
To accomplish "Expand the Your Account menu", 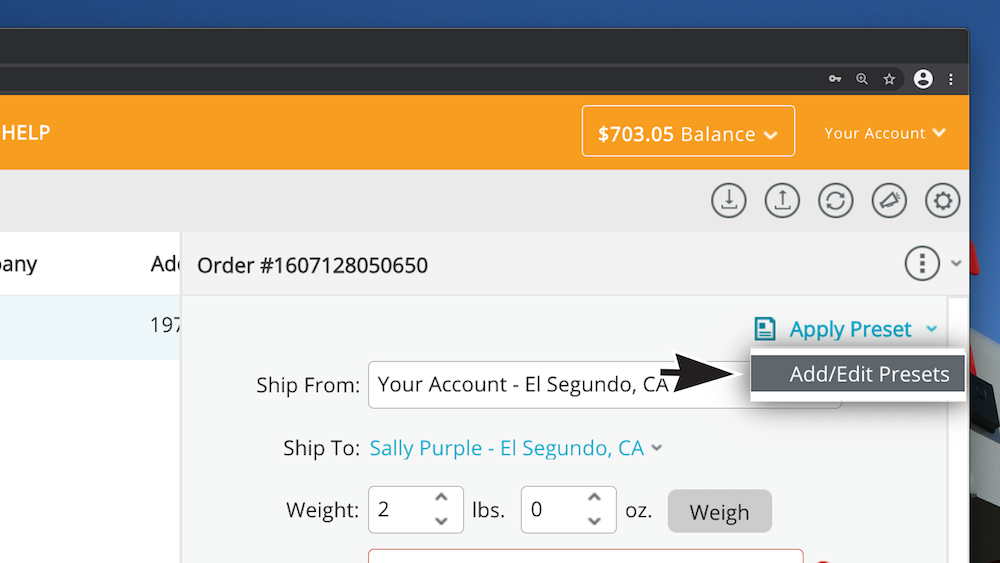I will [x=885, y=133].
